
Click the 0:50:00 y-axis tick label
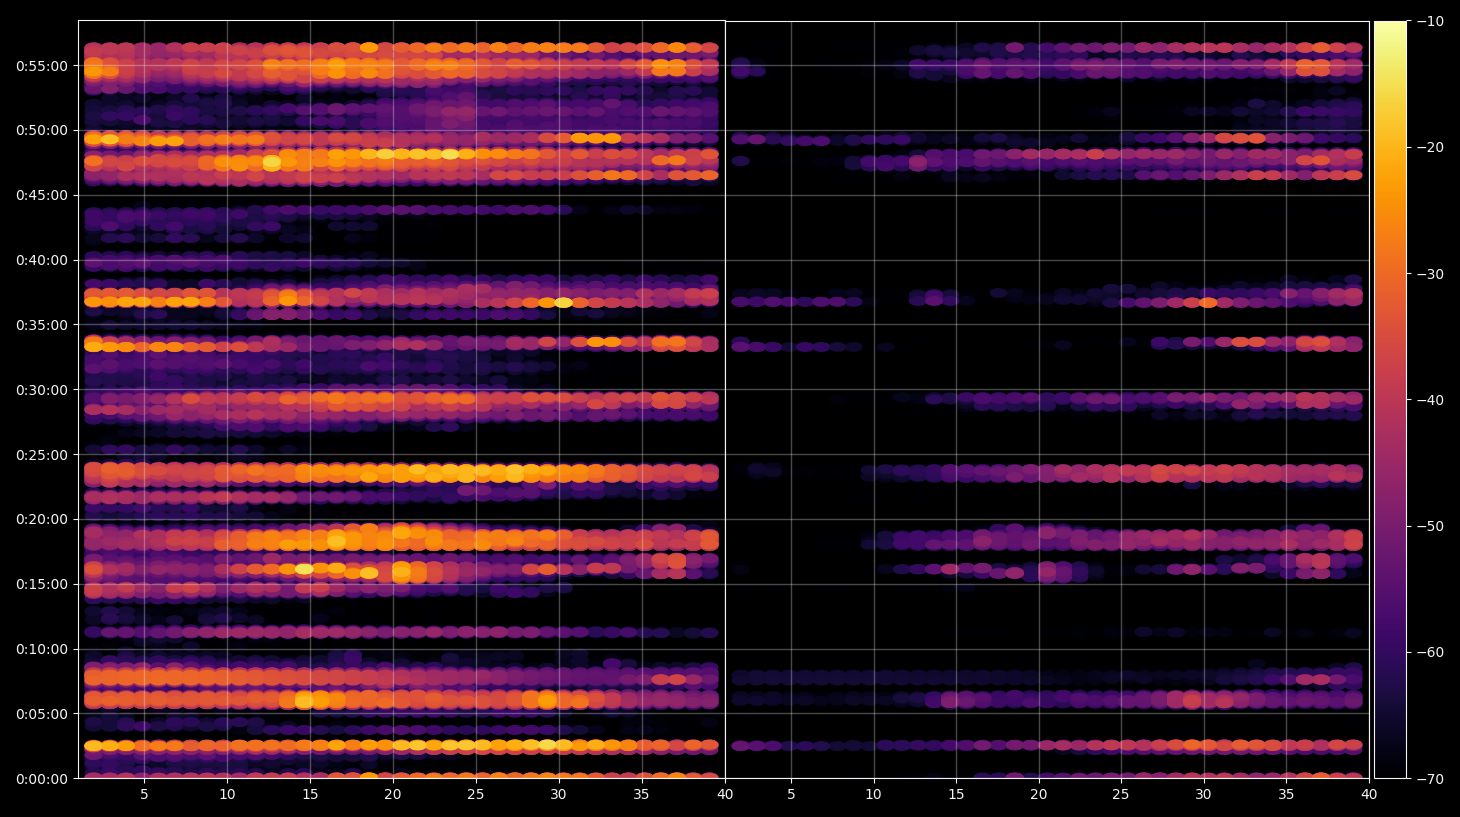point(42,130)
